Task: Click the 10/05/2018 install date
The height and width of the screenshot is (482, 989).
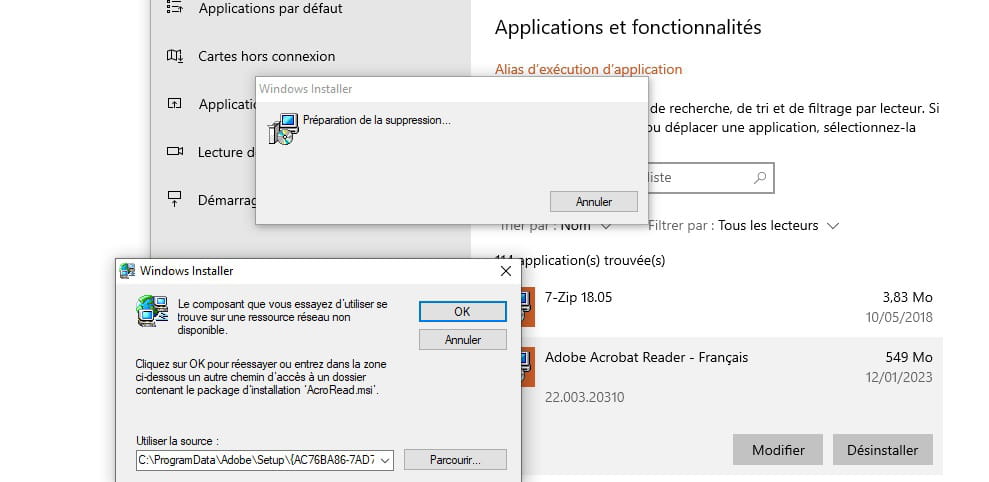Action: click(x=899, y=317)
